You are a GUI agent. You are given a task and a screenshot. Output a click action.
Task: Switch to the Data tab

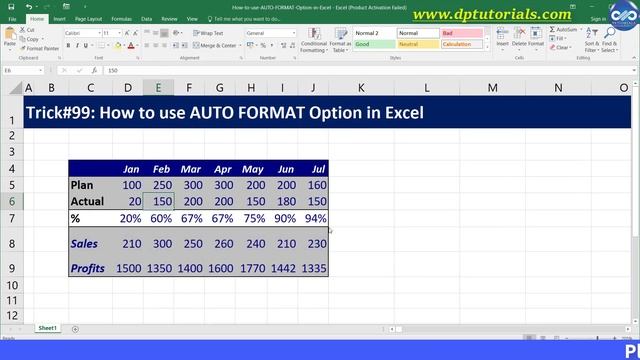146,19
